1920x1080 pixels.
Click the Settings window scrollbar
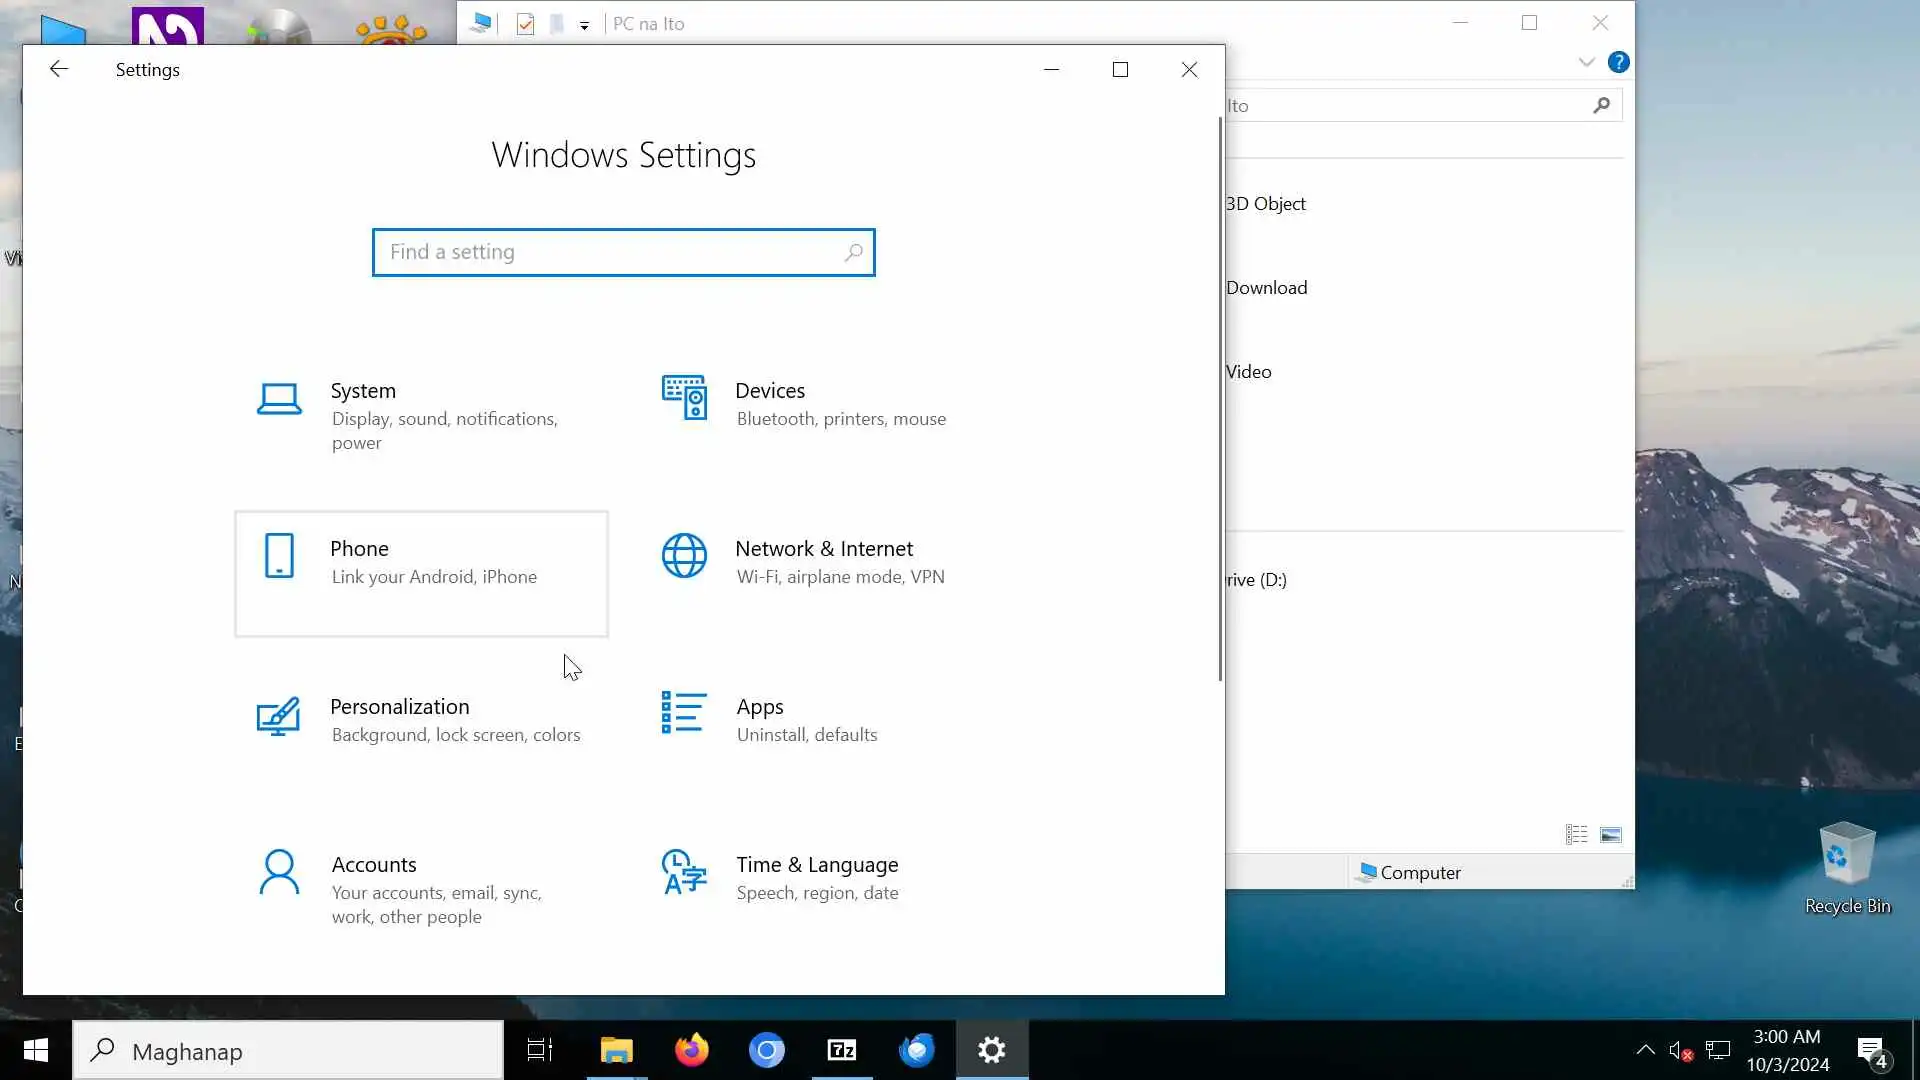coord(1220,400)
